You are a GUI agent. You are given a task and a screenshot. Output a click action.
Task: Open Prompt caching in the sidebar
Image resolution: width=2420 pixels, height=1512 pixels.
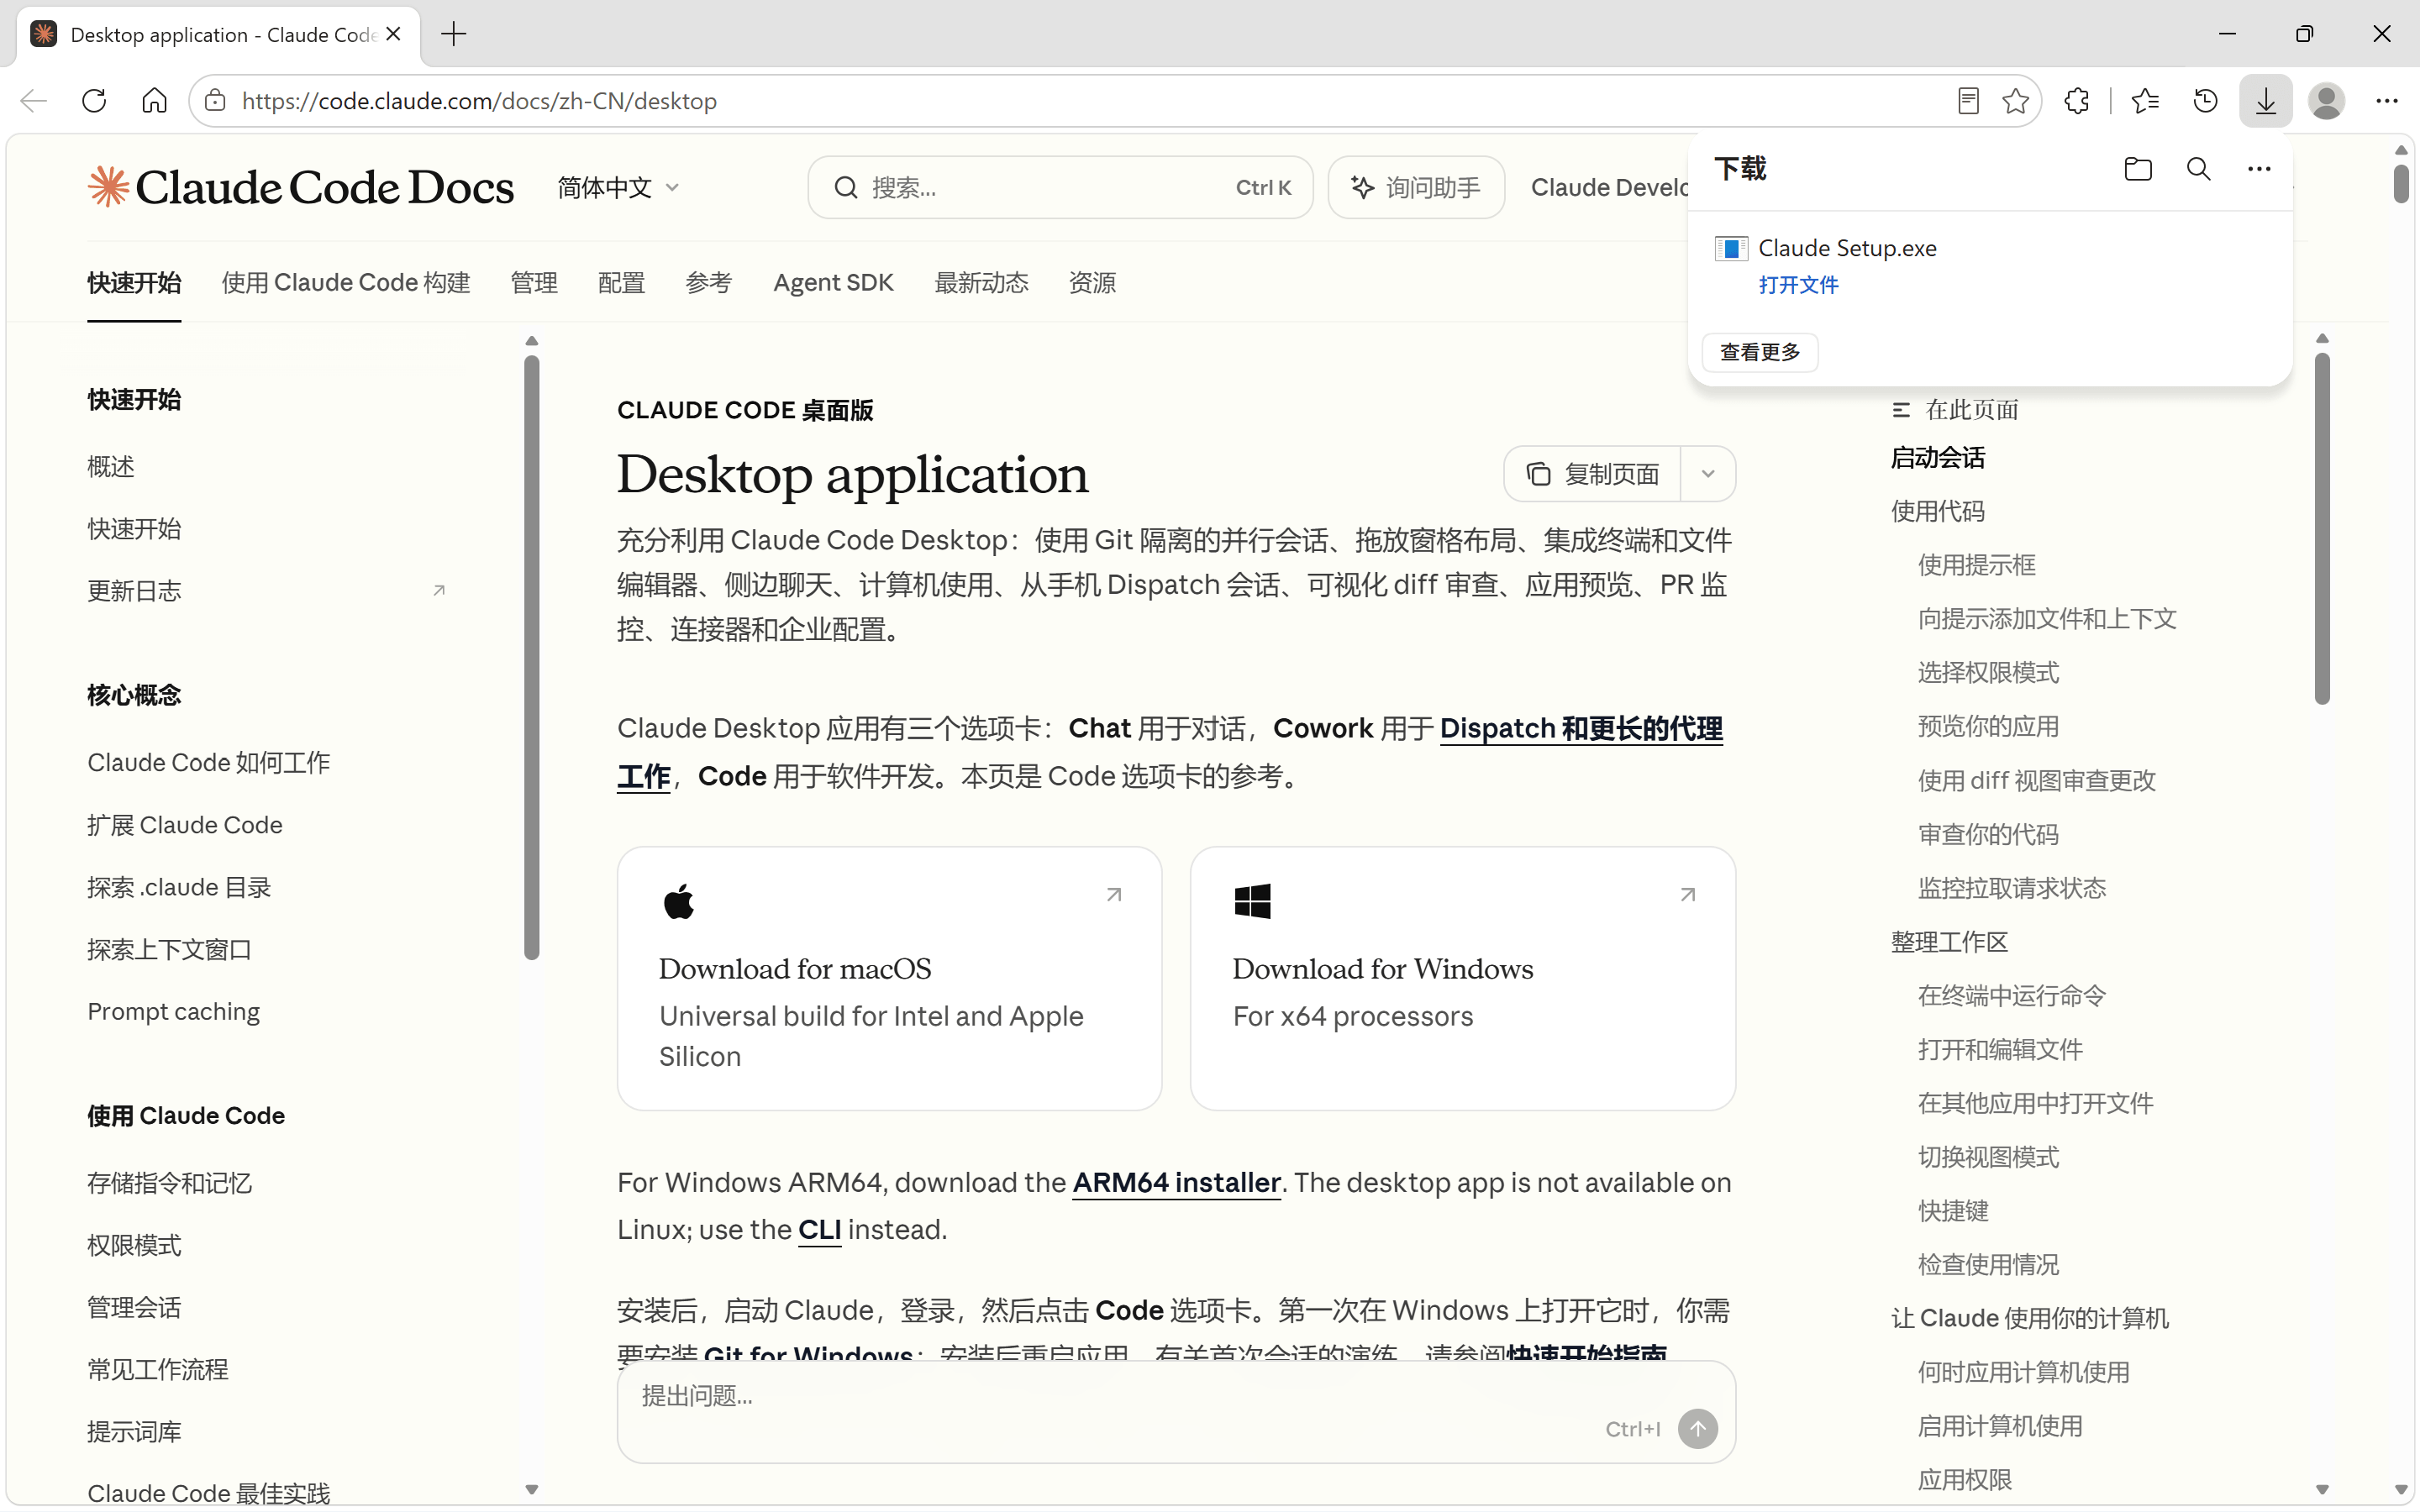[x=173, y=1012]
